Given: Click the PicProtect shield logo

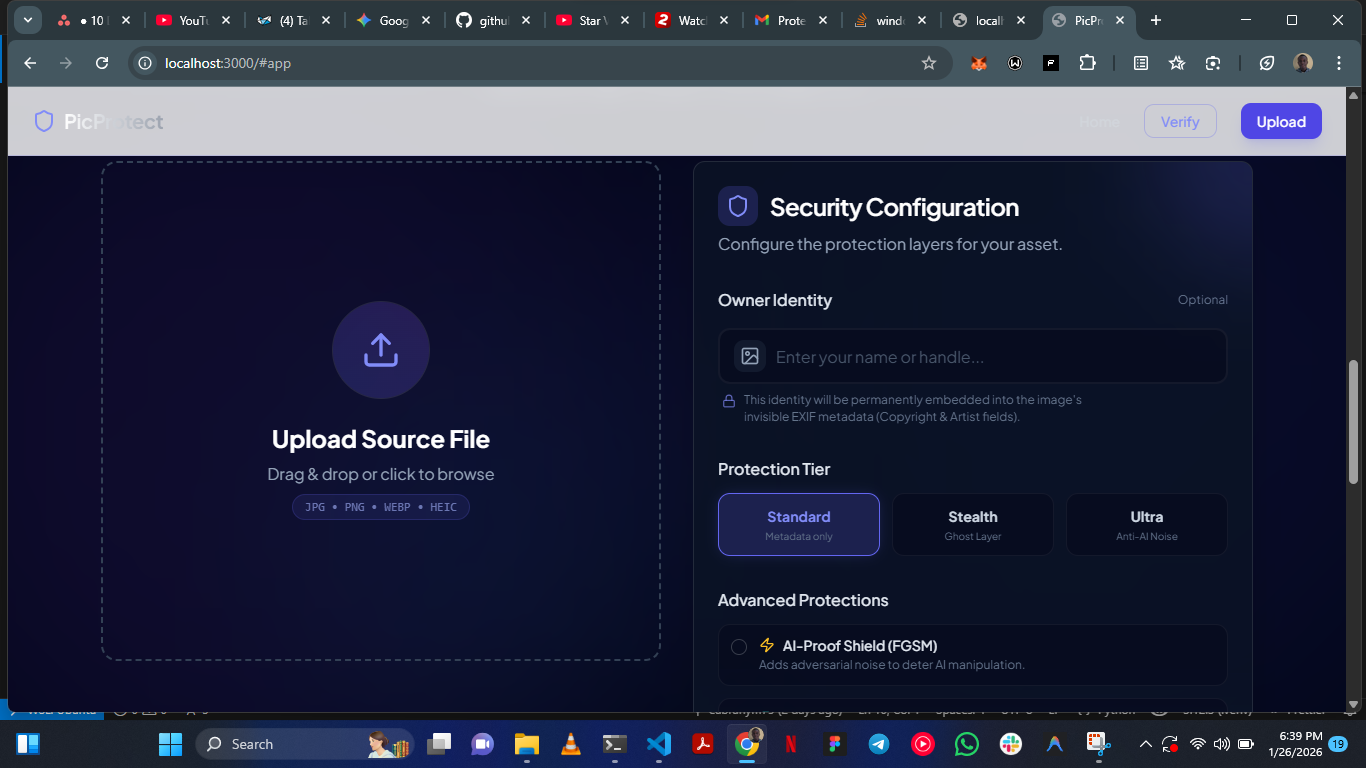Looking at the screenshot, I should [x=44, y=122].
